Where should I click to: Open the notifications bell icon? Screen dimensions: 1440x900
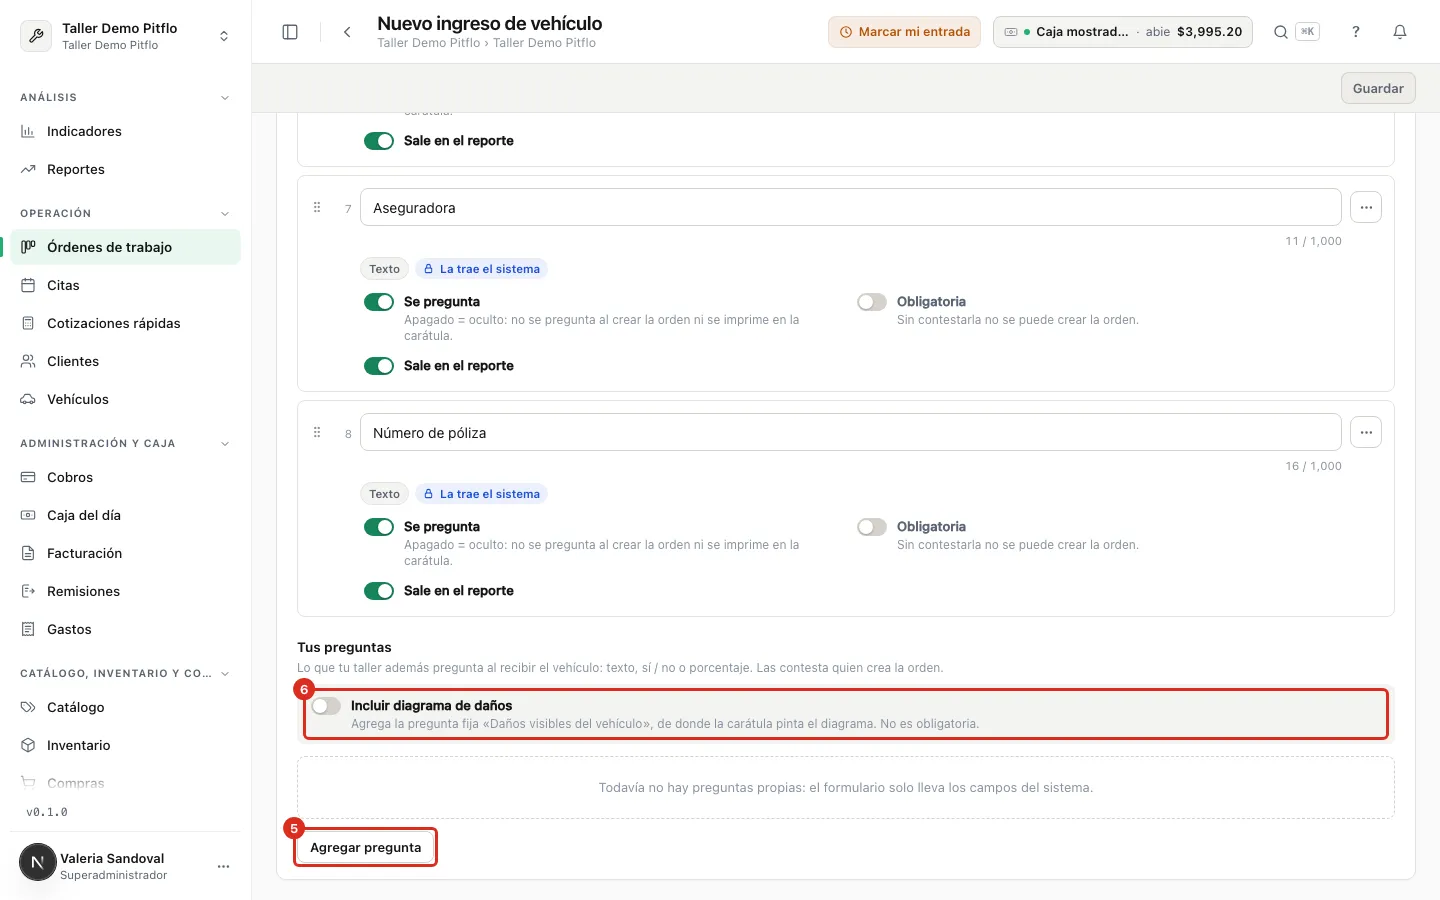[x=1400, y=32]
